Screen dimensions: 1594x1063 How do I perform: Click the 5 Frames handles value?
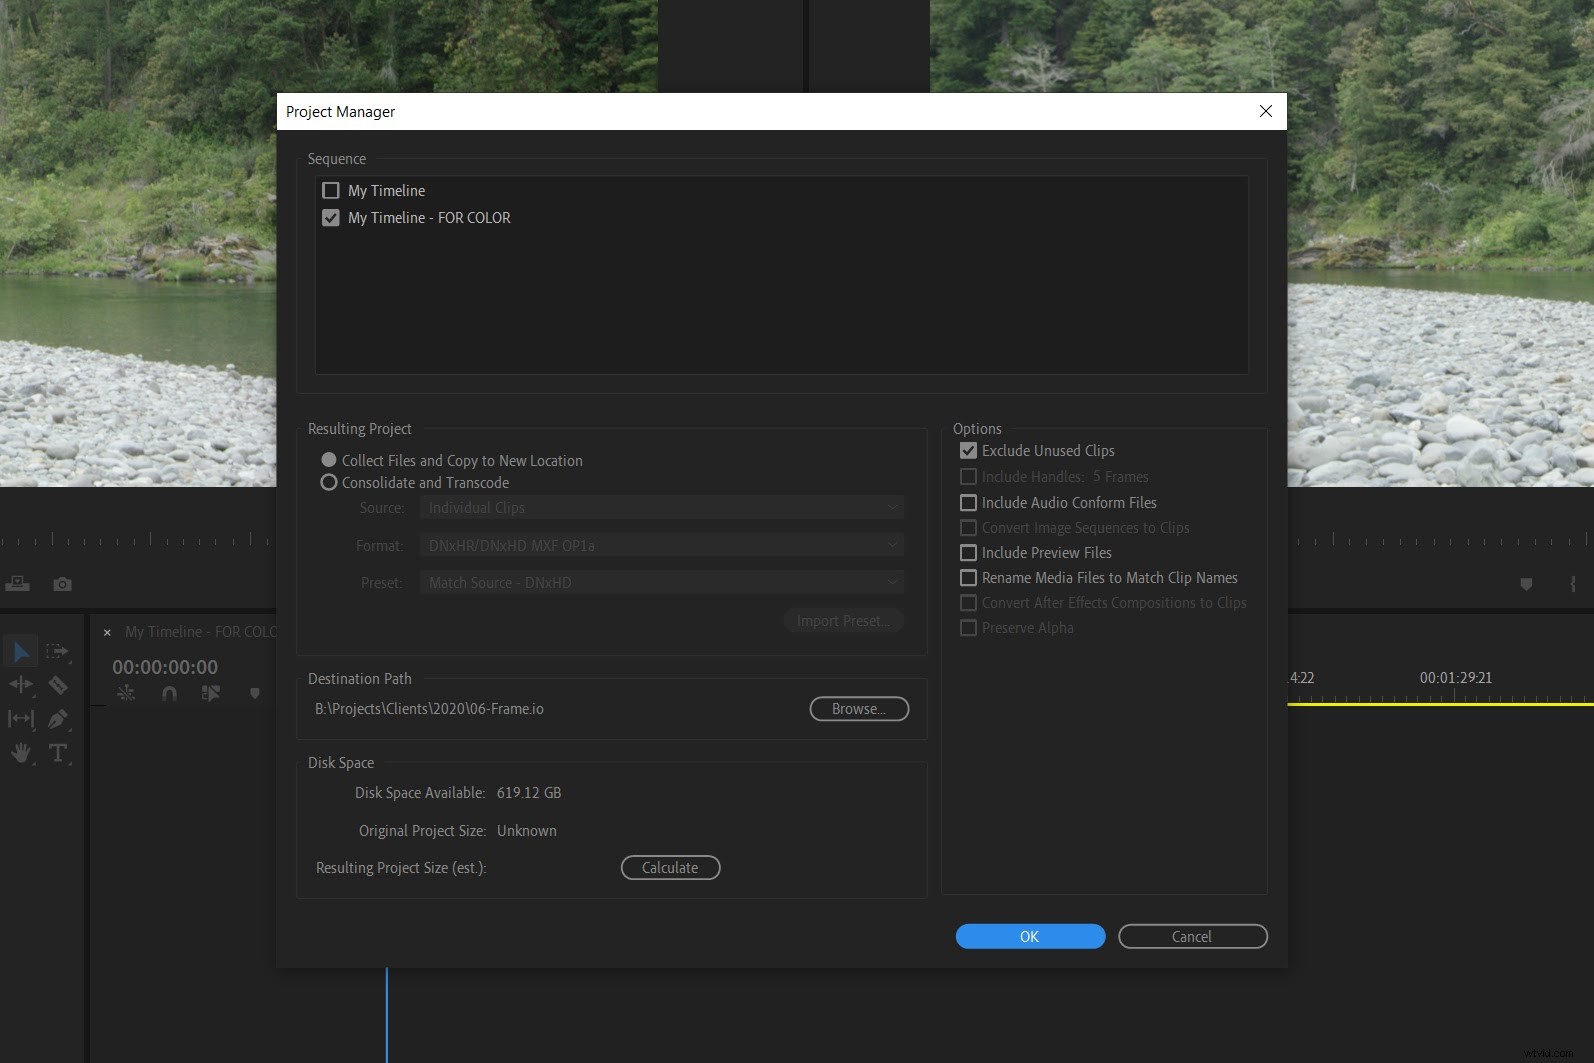pyautogui.click(x=1120, y=477)
